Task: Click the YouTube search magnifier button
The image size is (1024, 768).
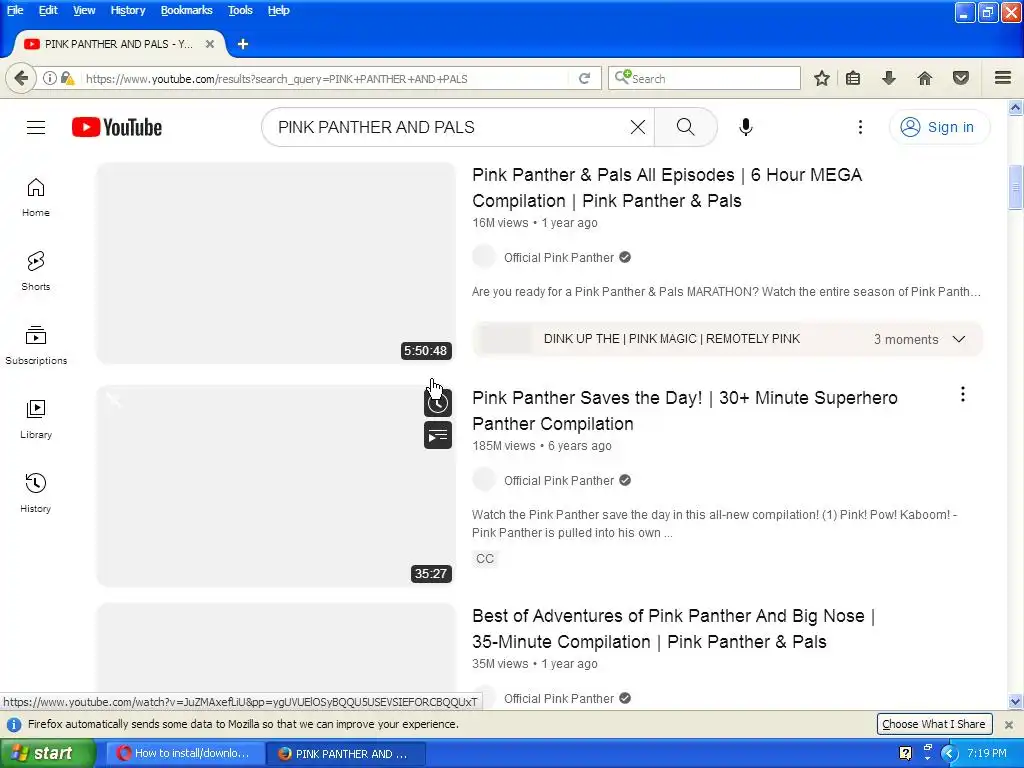Action: (x=686, y=127)
